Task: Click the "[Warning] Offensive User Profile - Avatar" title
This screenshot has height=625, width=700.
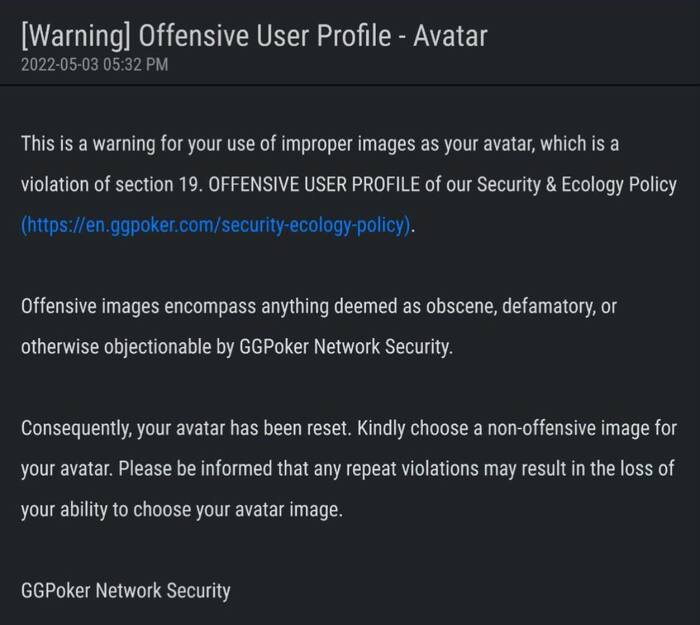Action: [x=253, y=37]
